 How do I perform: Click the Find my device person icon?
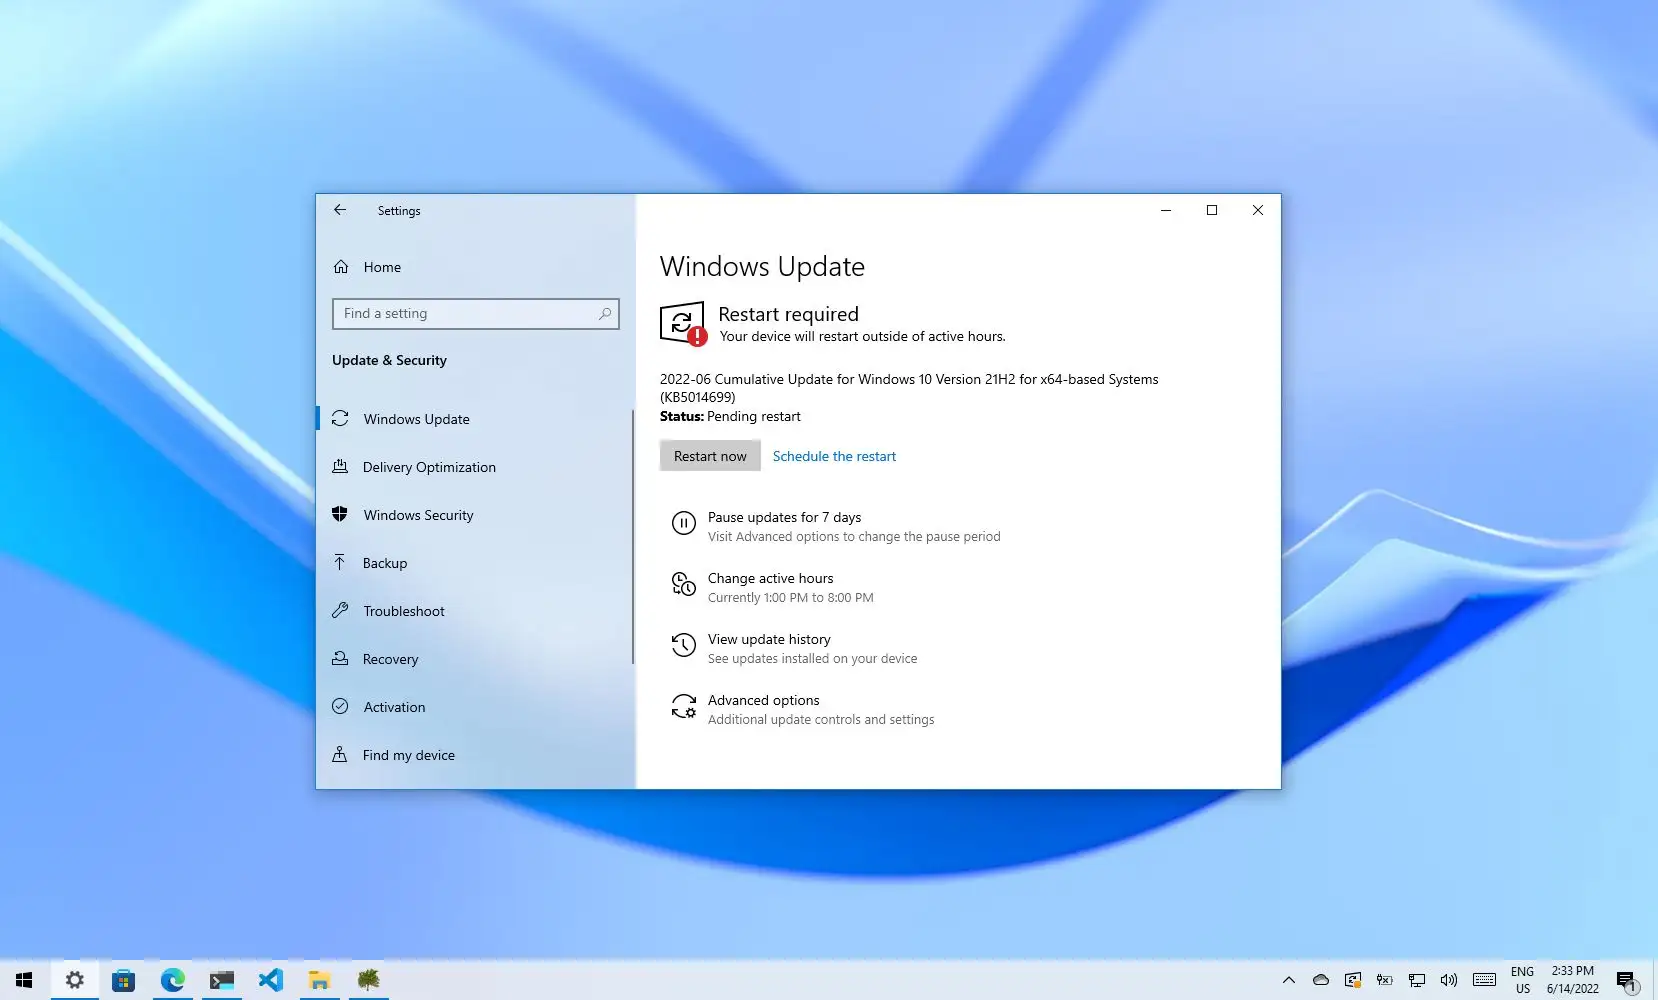pos(340,754)
